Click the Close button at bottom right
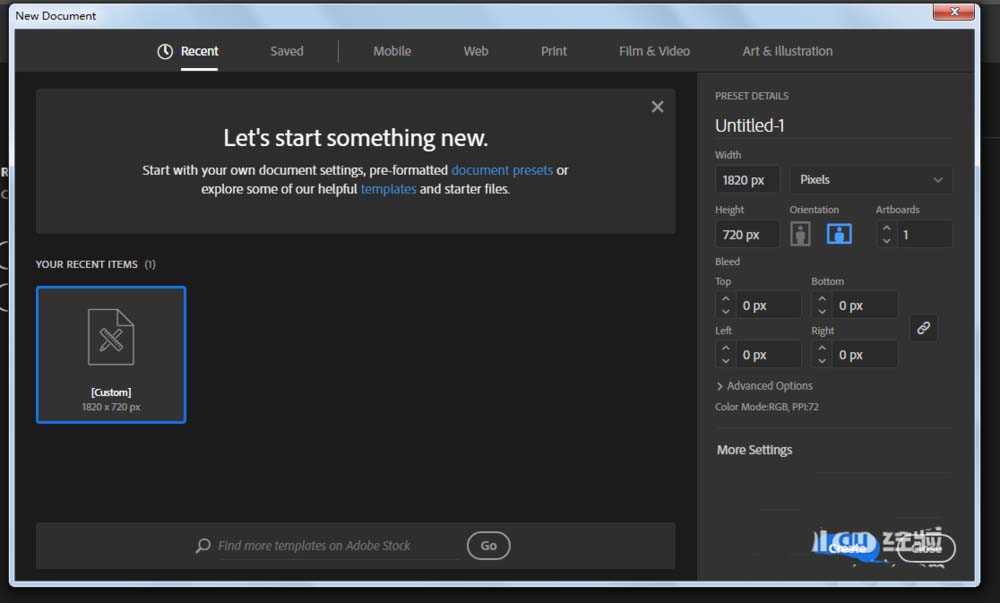The width and height of the screenshot is (1000, 603). 926,548
